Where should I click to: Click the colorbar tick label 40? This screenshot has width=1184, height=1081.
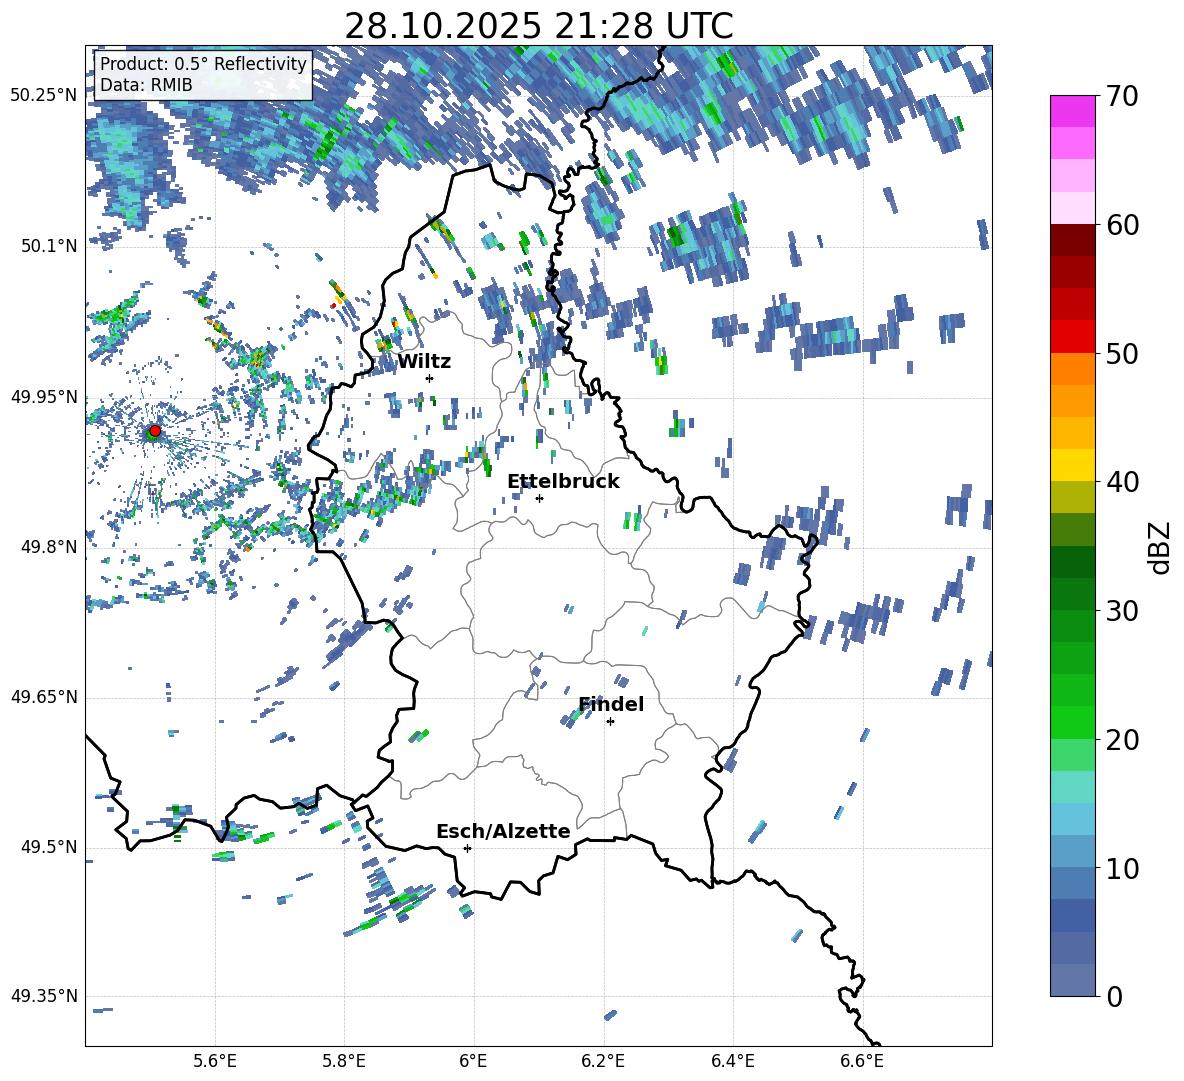[1122, 482]
